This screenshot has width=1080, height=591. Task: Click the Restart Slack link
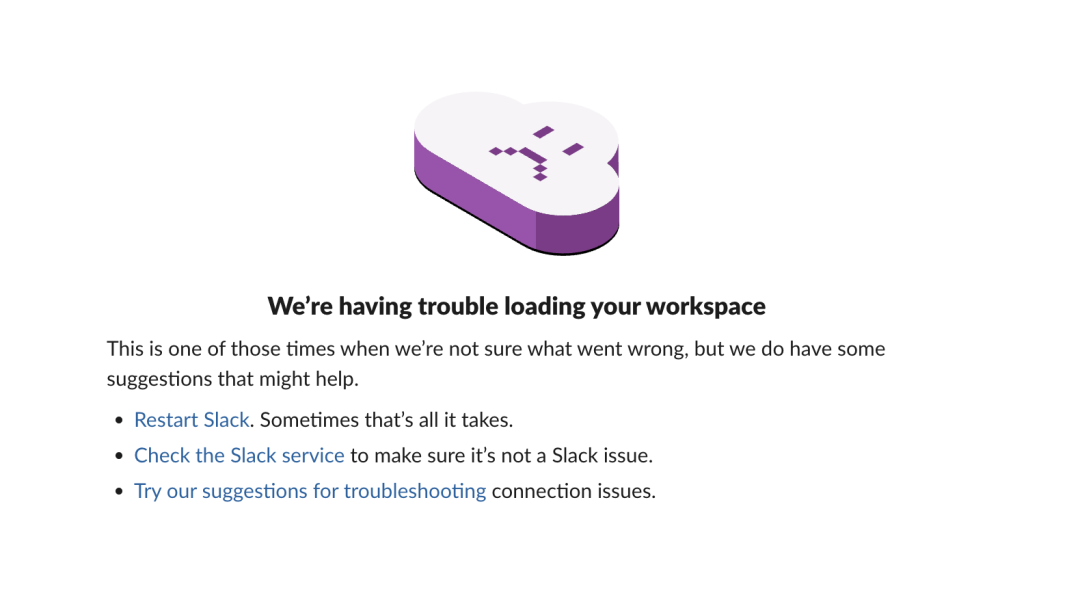point(192,420)
